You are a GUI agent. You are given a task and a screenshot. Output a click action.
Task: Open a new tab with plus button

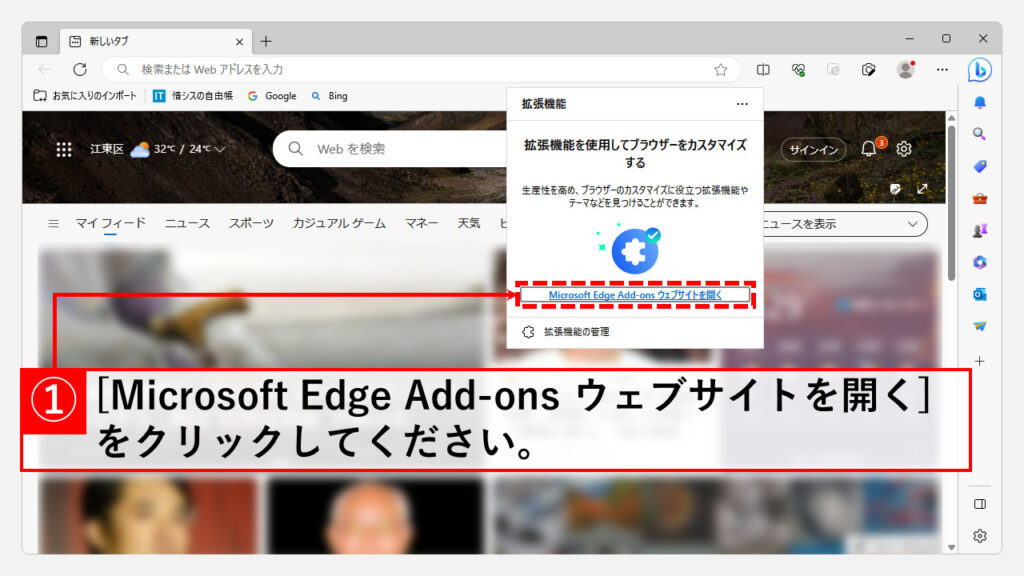click(x=266, y=42)
